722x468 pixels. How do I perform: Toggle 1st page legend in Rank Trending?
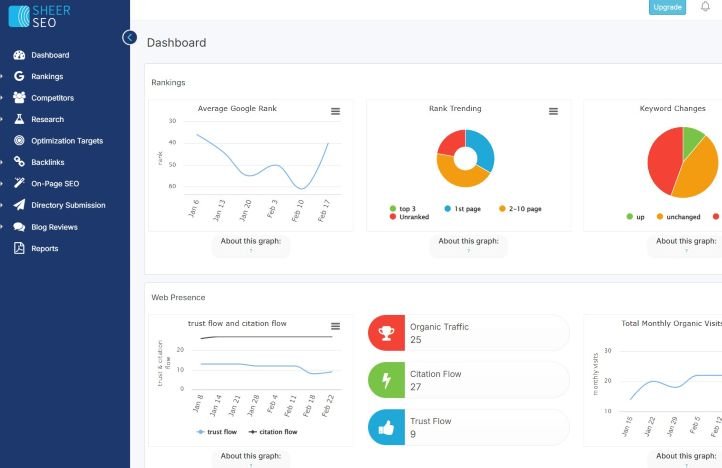pyautogui.click(x=462, y=209)
